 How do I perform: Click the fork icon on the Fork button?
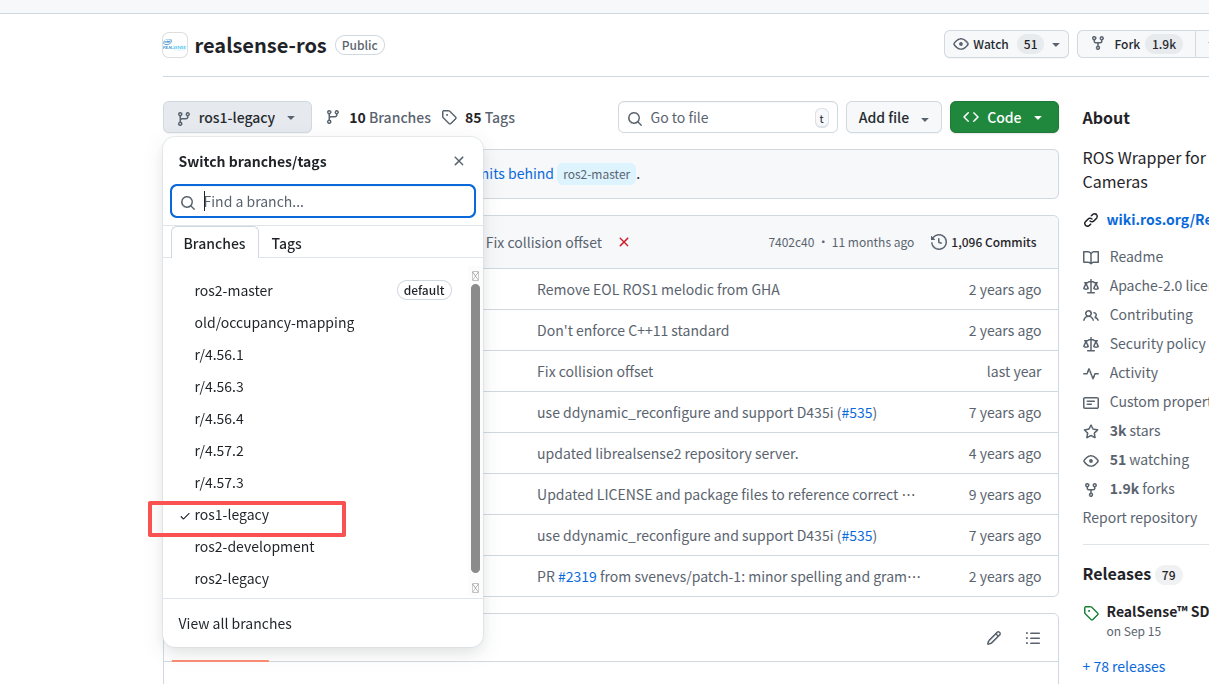pyautogui.click(x=1098, y=44)
